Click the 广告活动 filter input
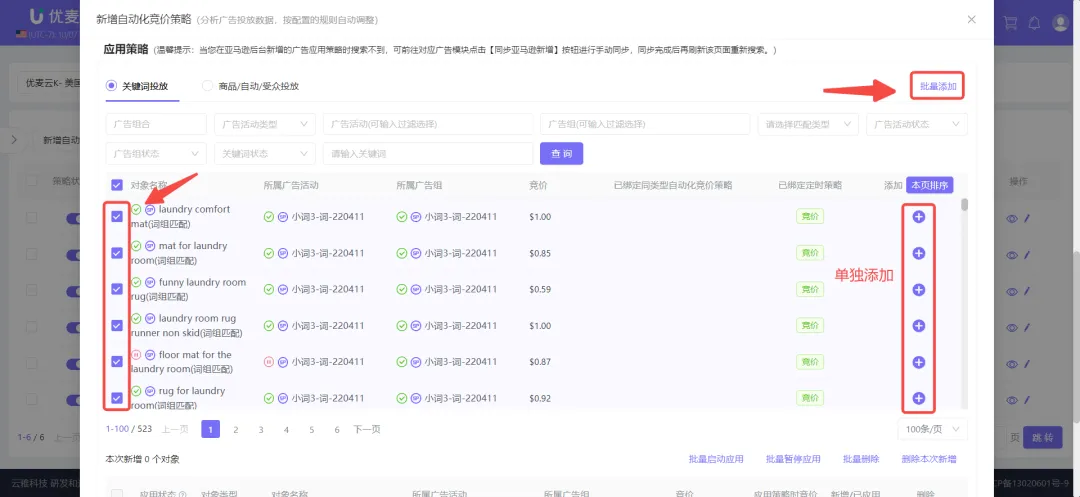 [428, 125]
